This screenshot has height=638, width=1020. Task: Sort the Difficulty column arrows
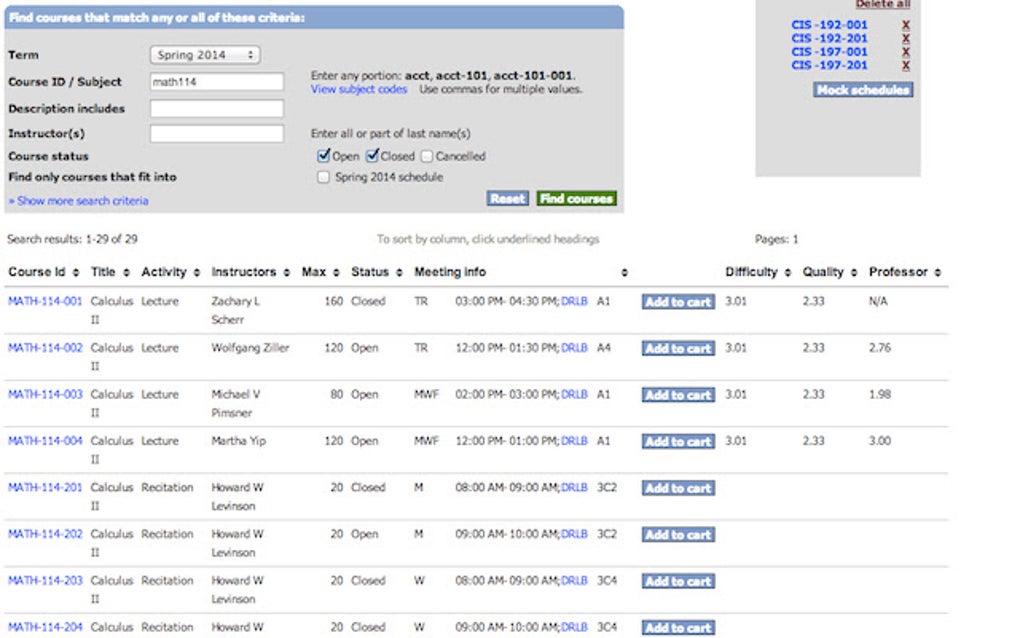(788, 272)
